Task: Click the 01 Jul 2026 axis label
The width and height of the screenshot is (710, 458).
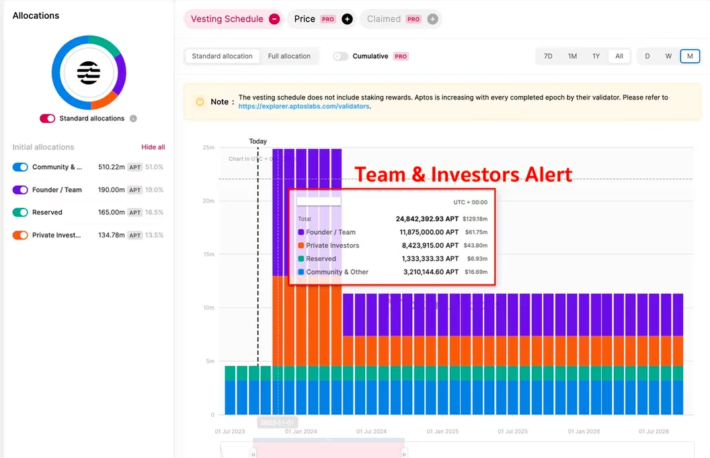Action: 654,431
